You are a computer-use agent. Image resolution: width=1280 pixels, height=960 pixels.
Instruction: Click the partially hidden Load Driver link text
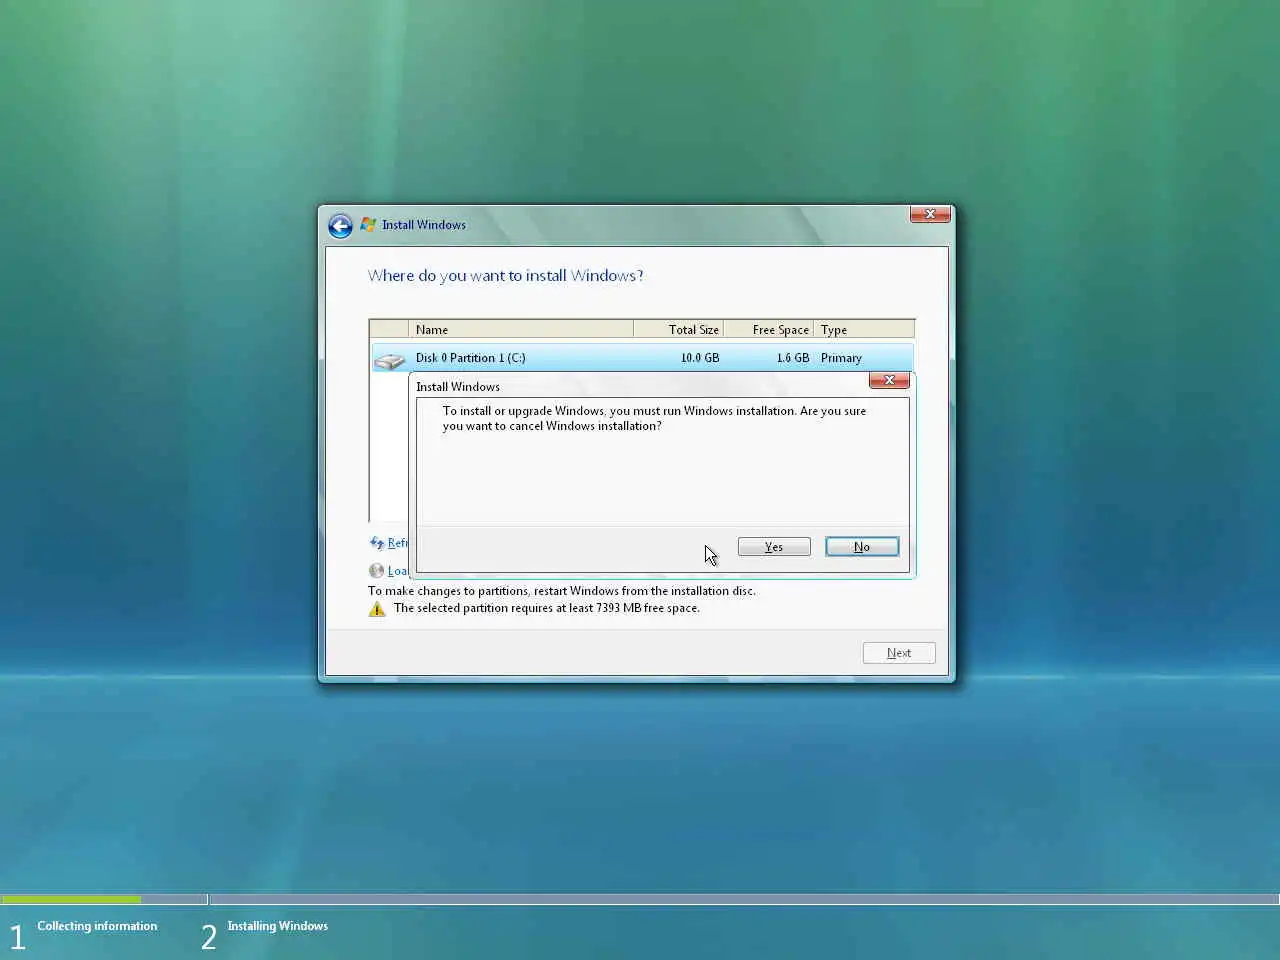[398, 571]
